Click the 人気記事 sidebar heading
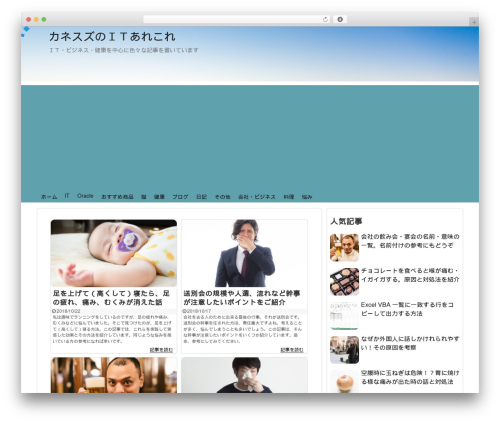500x423 pixels. coord(346,221)
